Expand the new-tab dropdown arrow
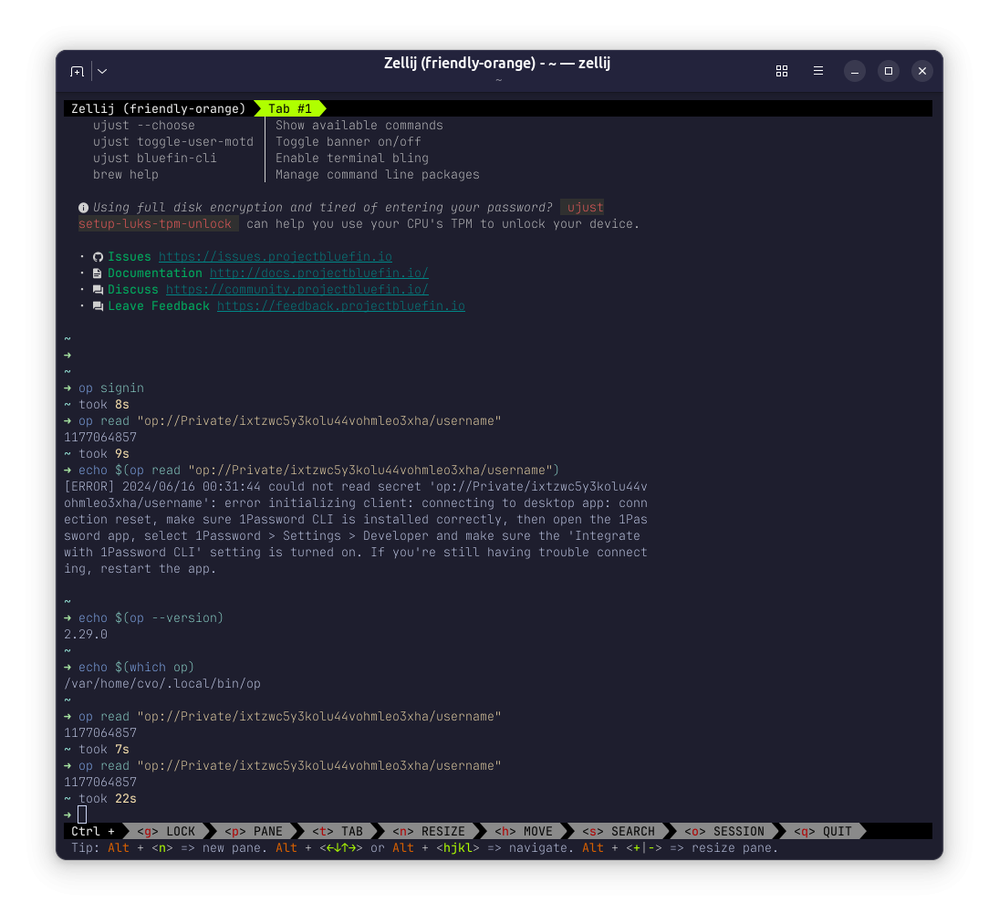Viewport: 999px width, 921px height. (102, 71)
